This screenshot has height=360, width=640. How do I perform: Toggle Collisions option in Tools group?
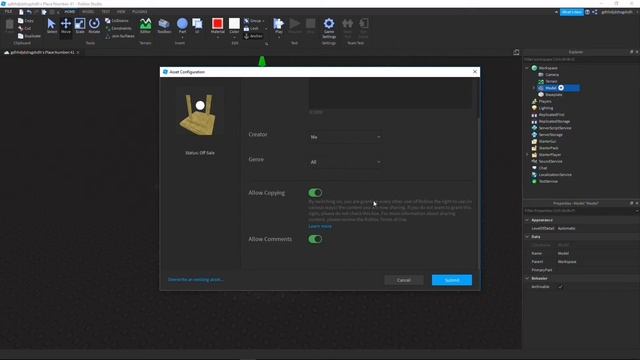pos(117,20)
